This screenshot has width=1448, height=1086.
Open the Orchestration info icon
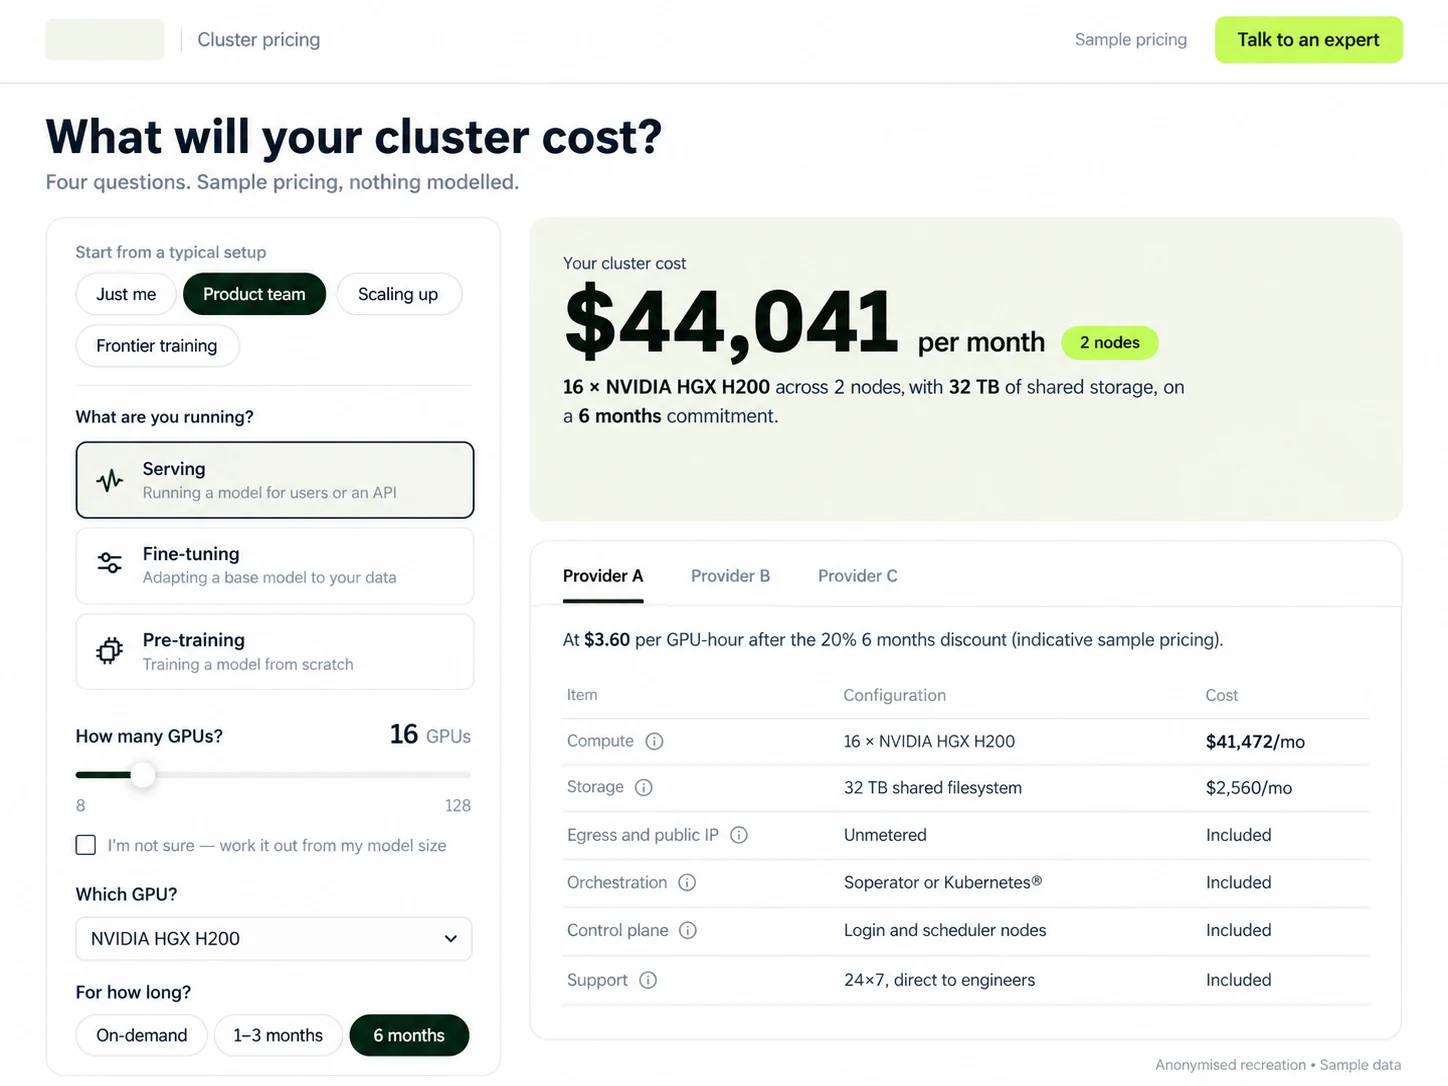click(x=687, y=882)
